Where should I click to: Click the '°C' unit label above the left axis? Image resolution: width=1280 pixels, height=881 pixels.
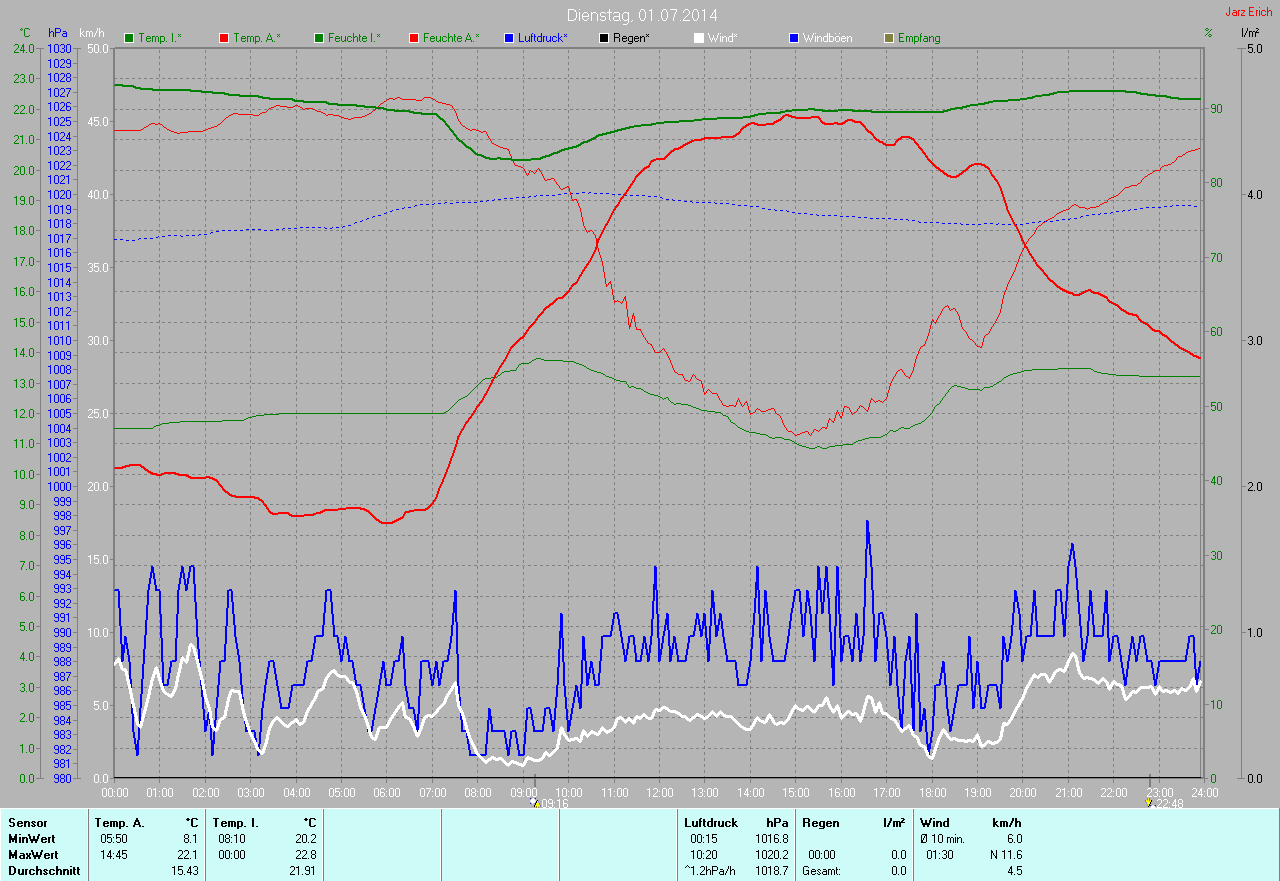[x=25, y=33]
